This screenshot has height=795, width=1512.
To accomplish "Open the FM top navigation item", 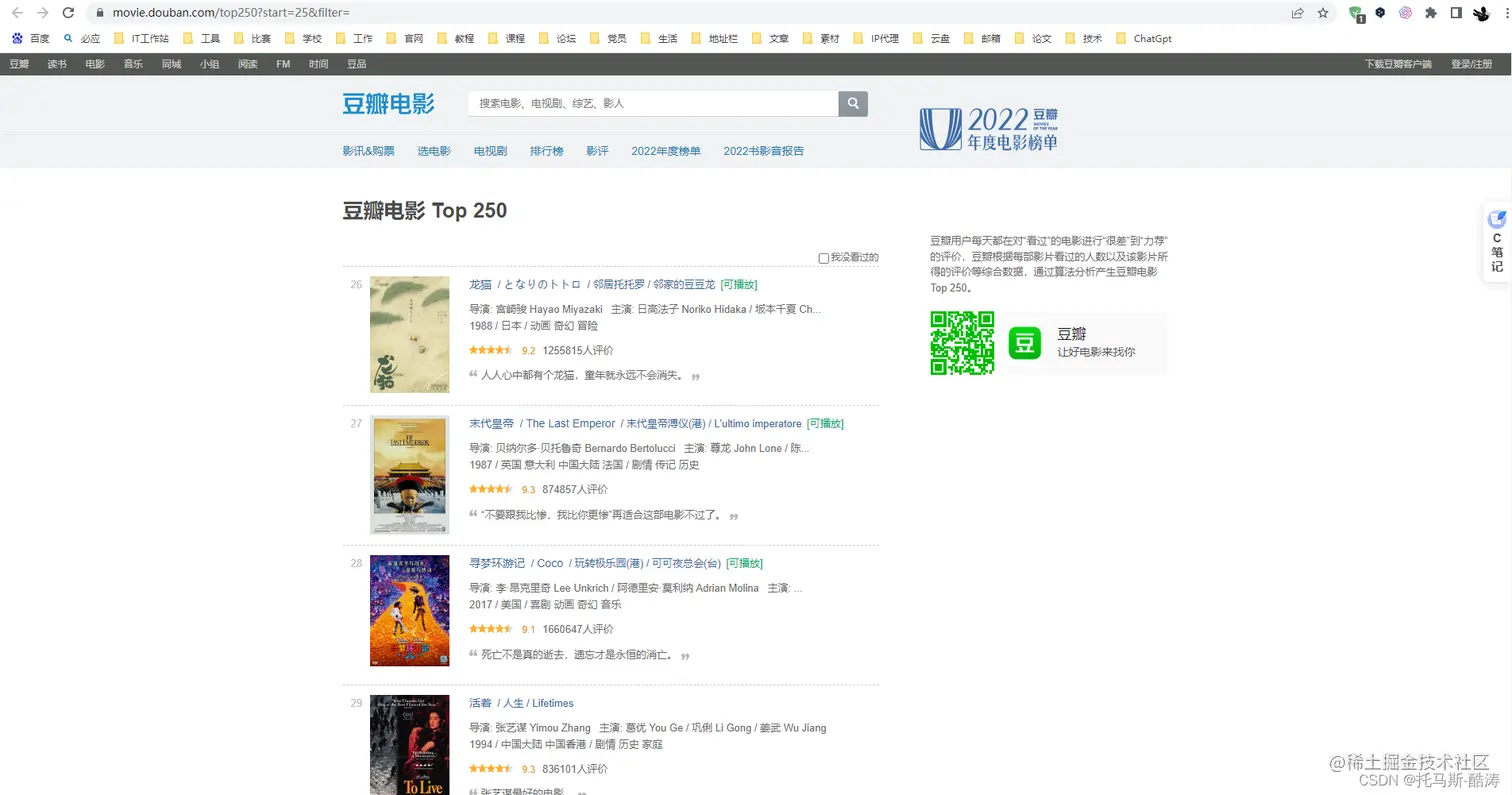I will [283, 64].
